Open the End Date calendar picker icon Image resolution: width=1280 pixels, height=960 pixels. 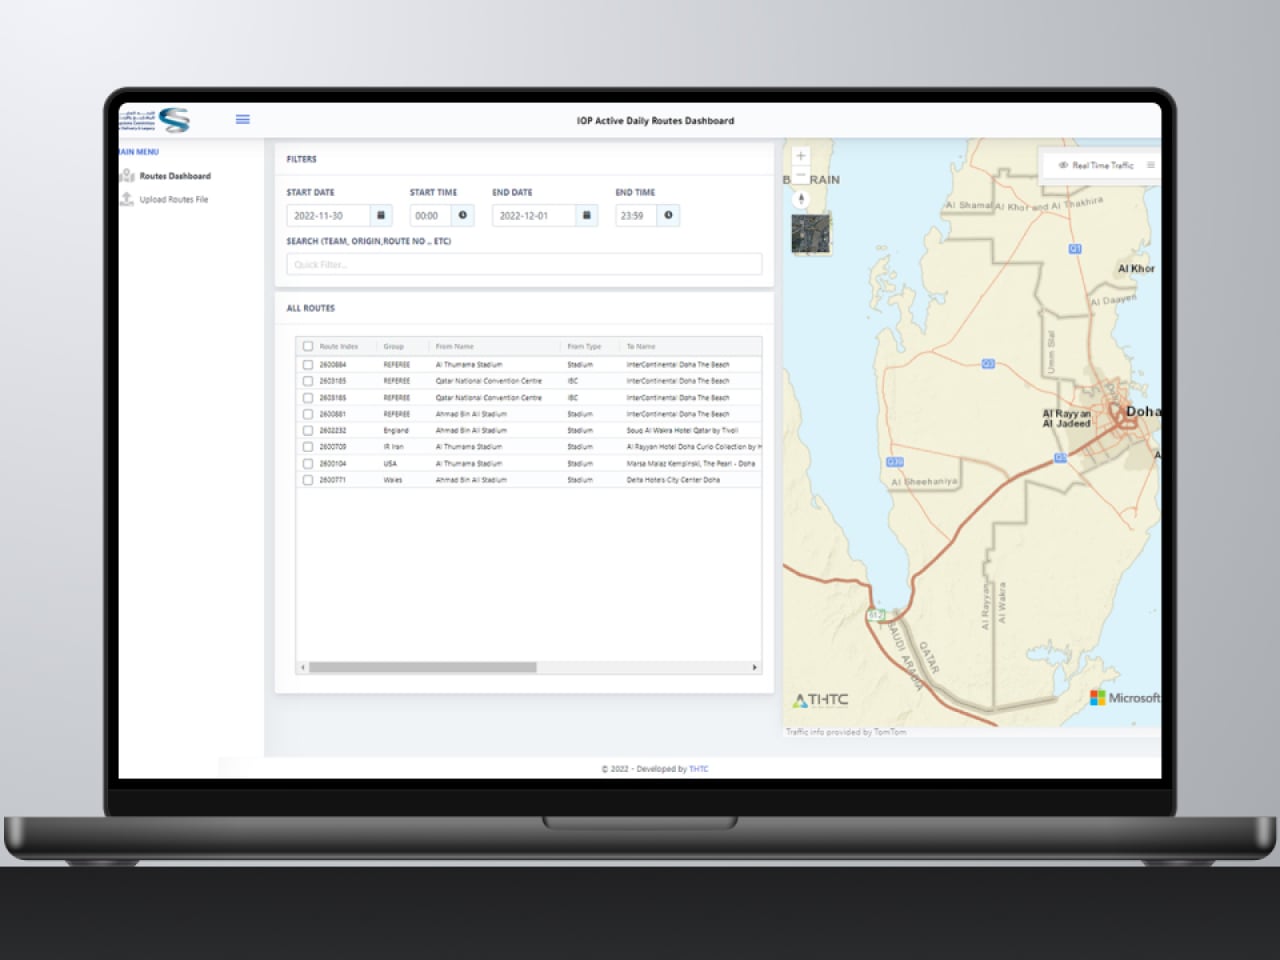[x=587, y=215]
